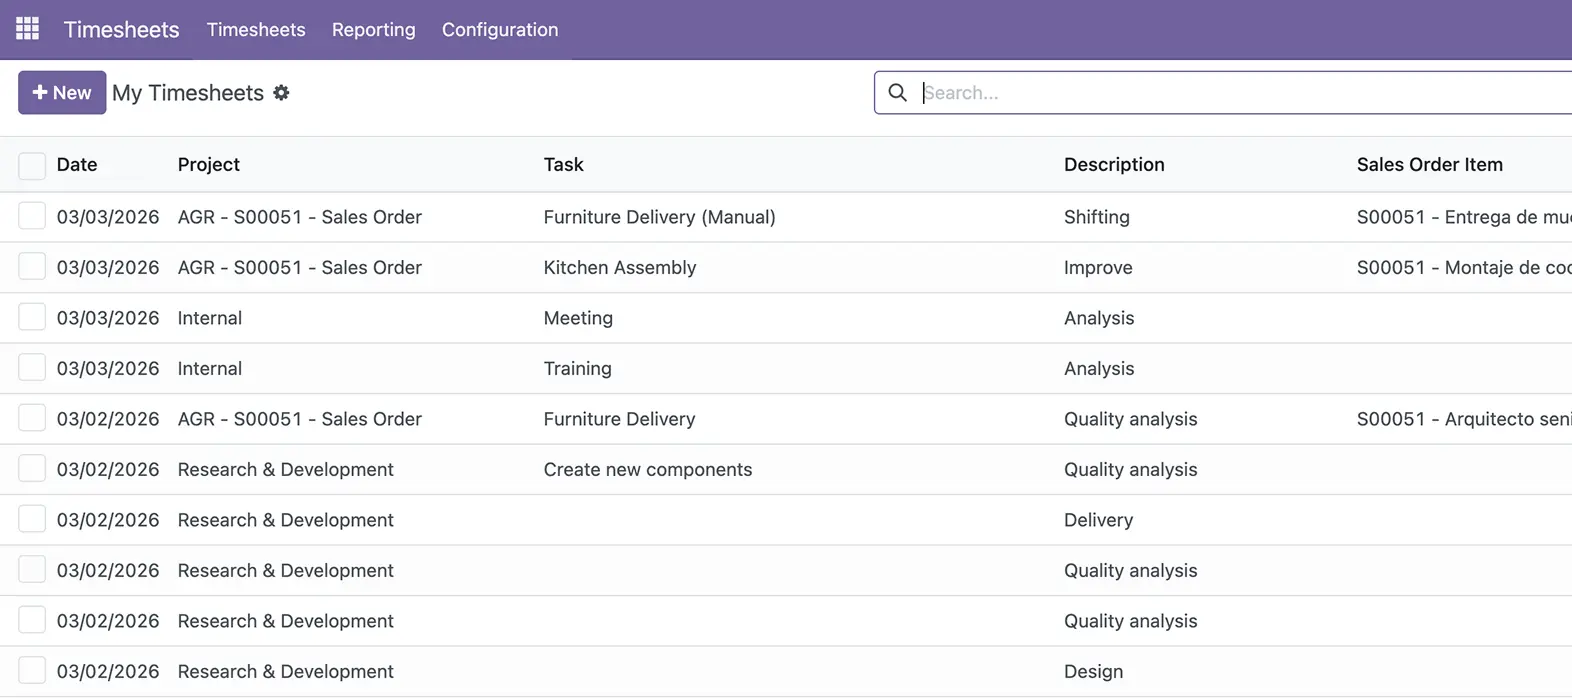Click the Description column header
The image size is (1572, 699).
click(1113, 165)
